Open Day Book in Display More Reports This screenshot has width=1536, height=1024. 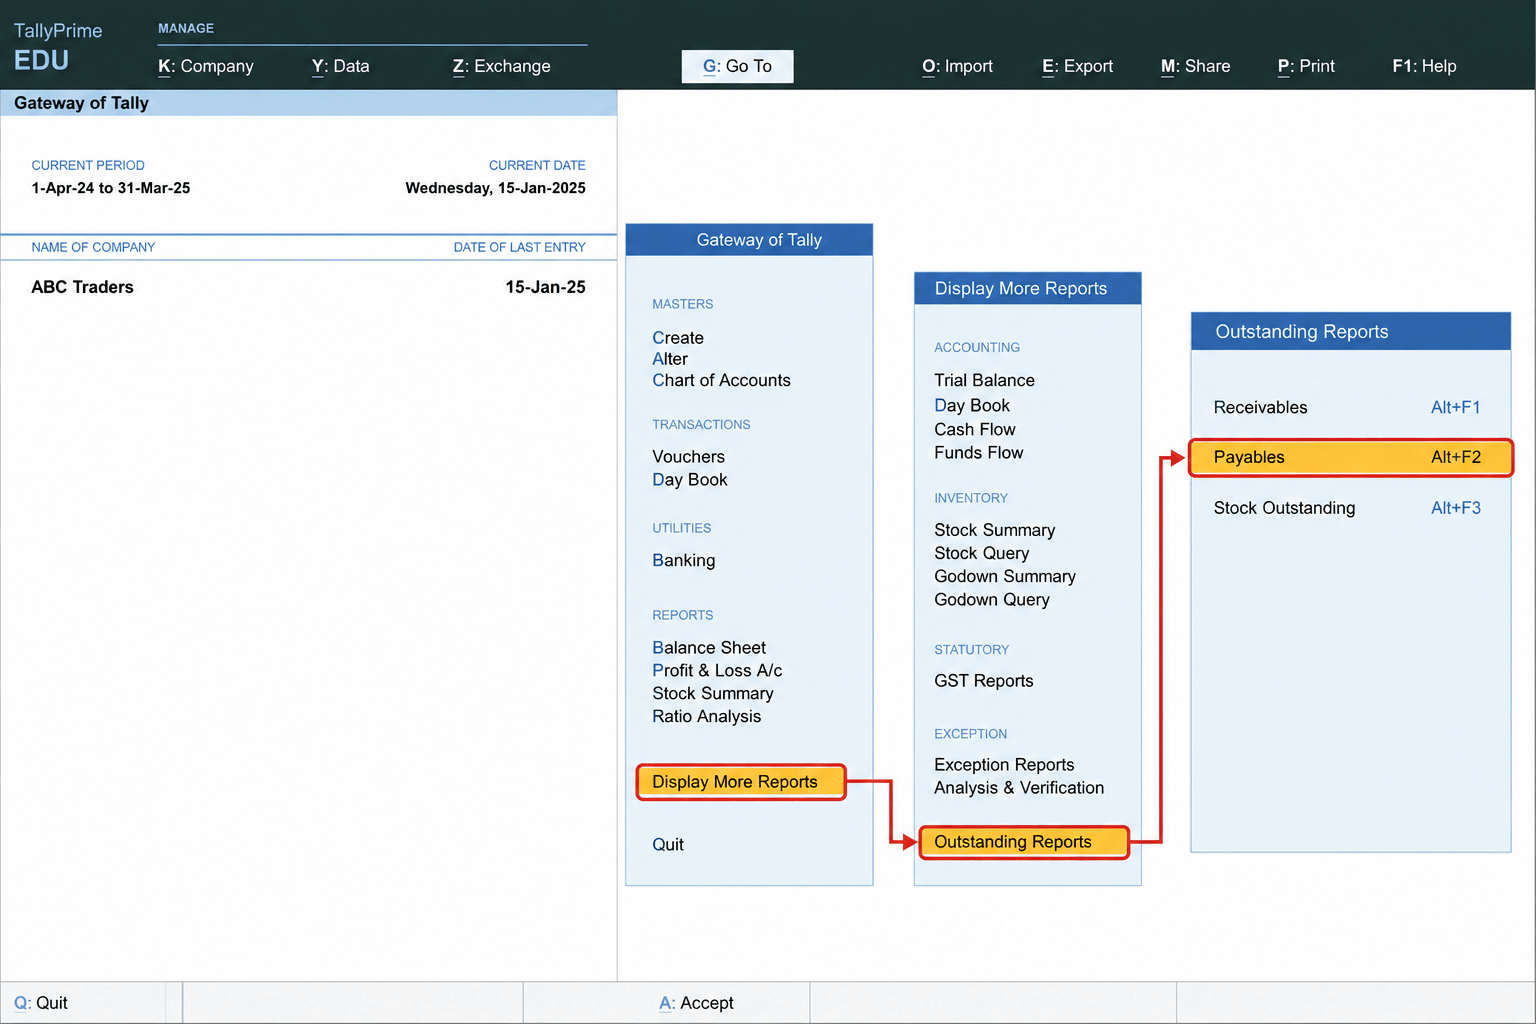(x=972, y=406)
